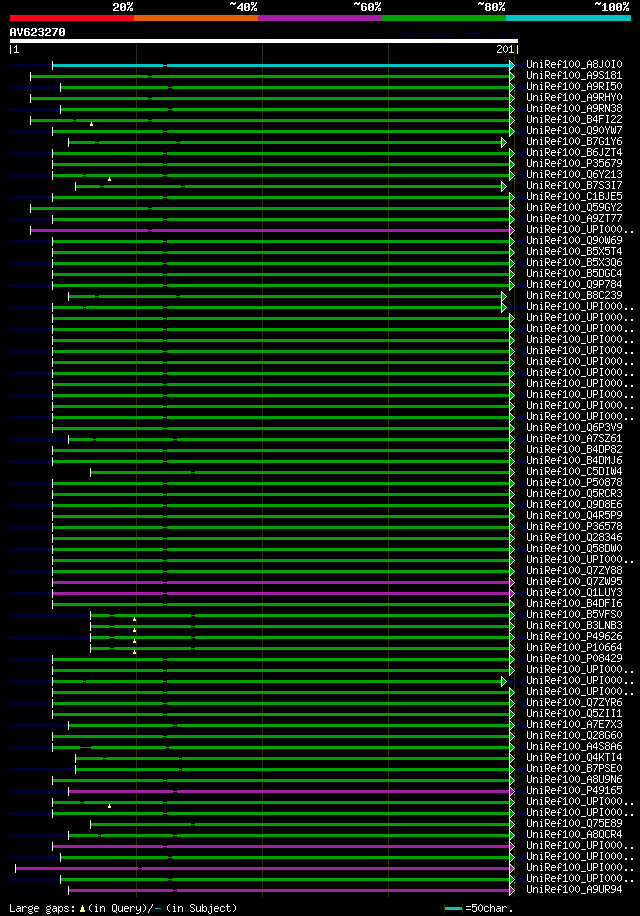Select the UniRef100_B5DGC4 label
This screenshot has width=640, height=916.
(x=574, y=273)
